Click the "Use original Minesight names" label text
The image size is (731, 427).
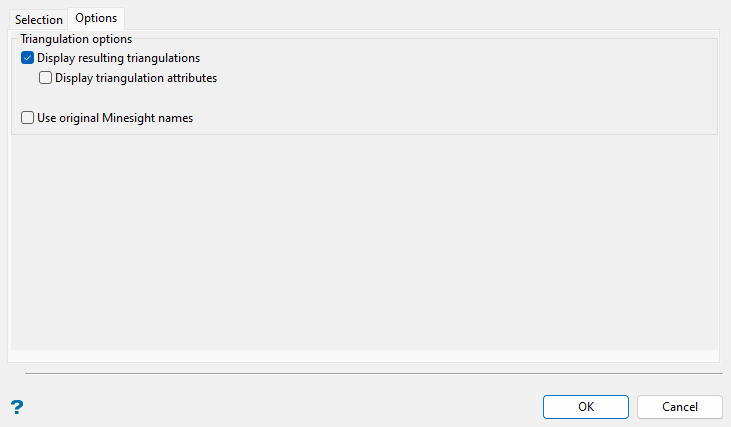pos(114,118)
